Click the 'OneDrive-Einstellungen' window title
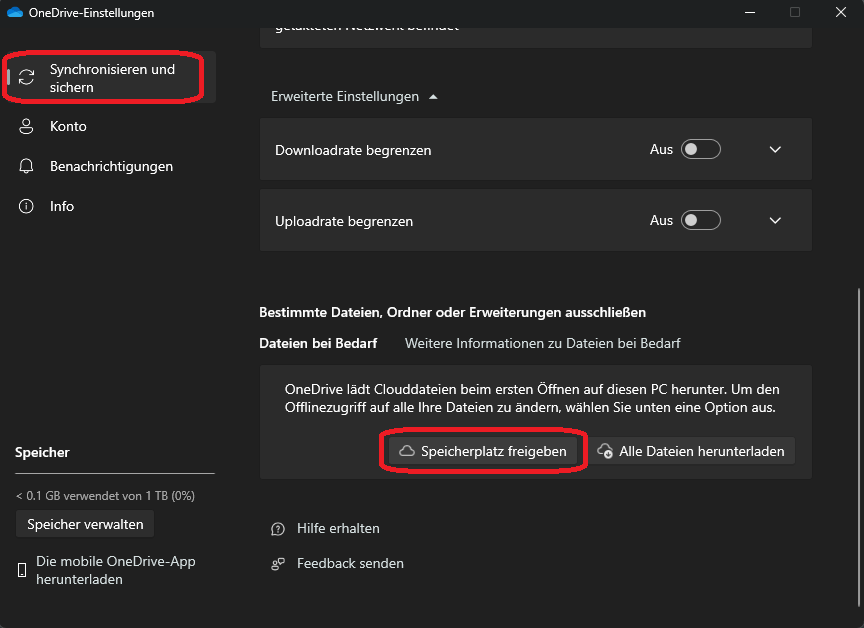Image resolution: width=864 pixels, height=628 pixels. 91,13
